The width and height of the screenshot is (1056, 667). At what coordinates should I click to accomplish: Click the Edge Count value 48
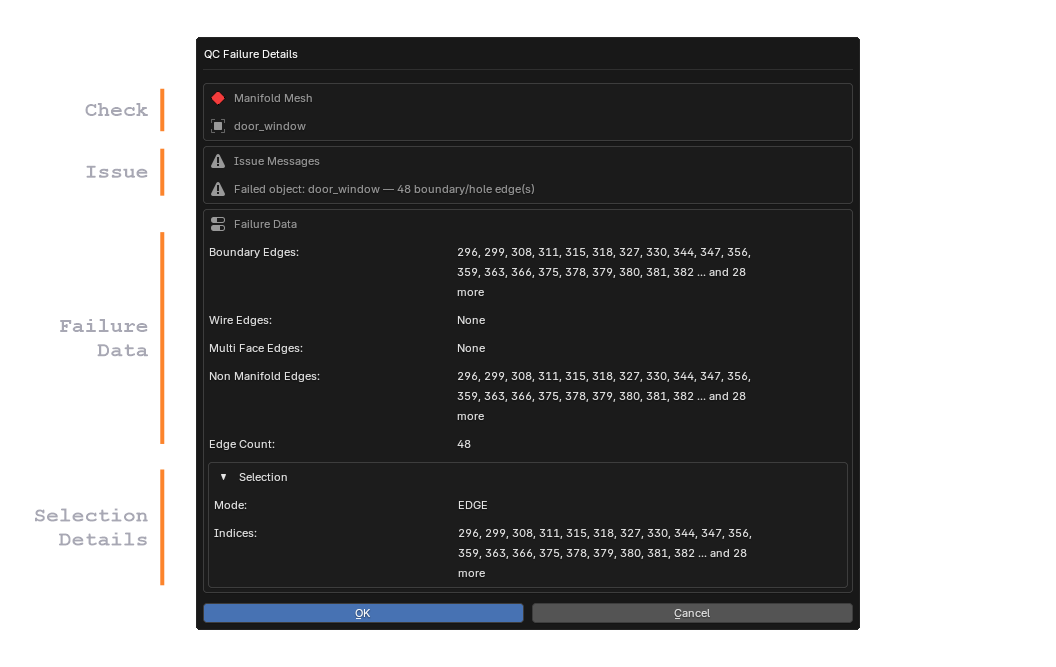coord(464,444)
